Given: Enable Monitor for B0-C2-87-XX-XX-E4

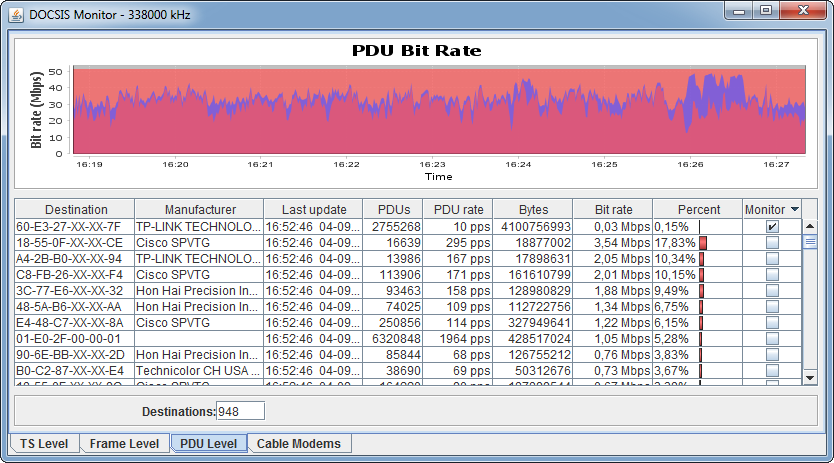Looking at the screenshot, I should point(772,370).
